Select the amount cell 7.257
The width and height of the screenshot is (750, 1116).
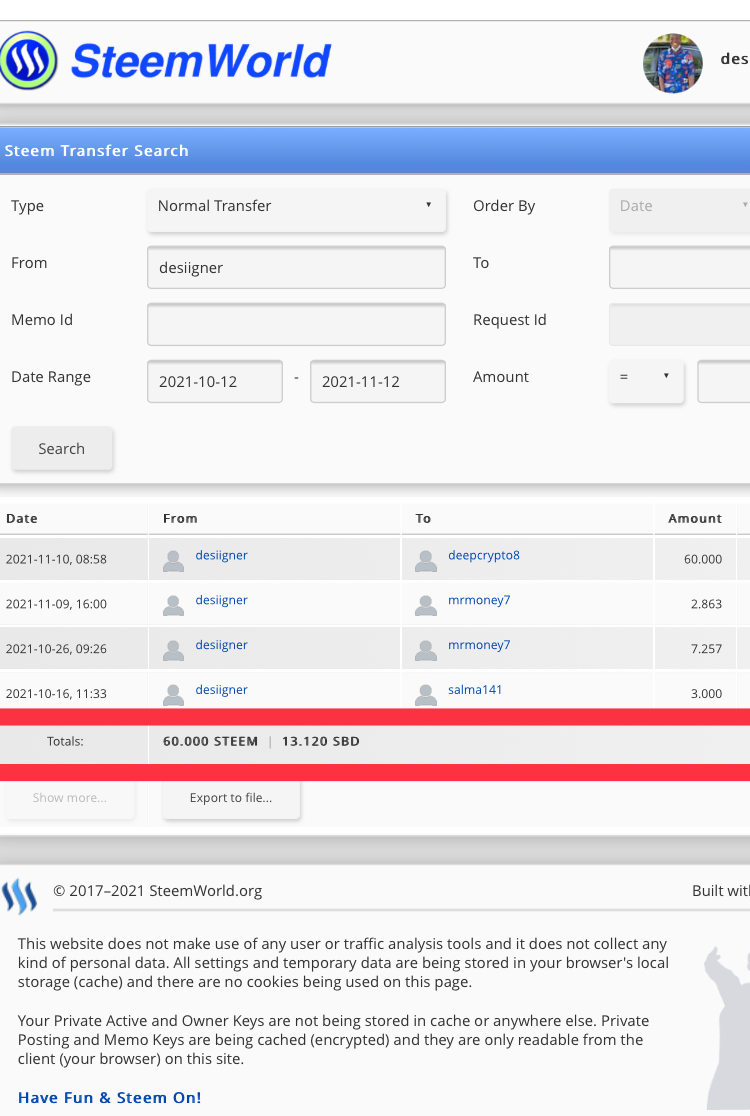(706, 649)
